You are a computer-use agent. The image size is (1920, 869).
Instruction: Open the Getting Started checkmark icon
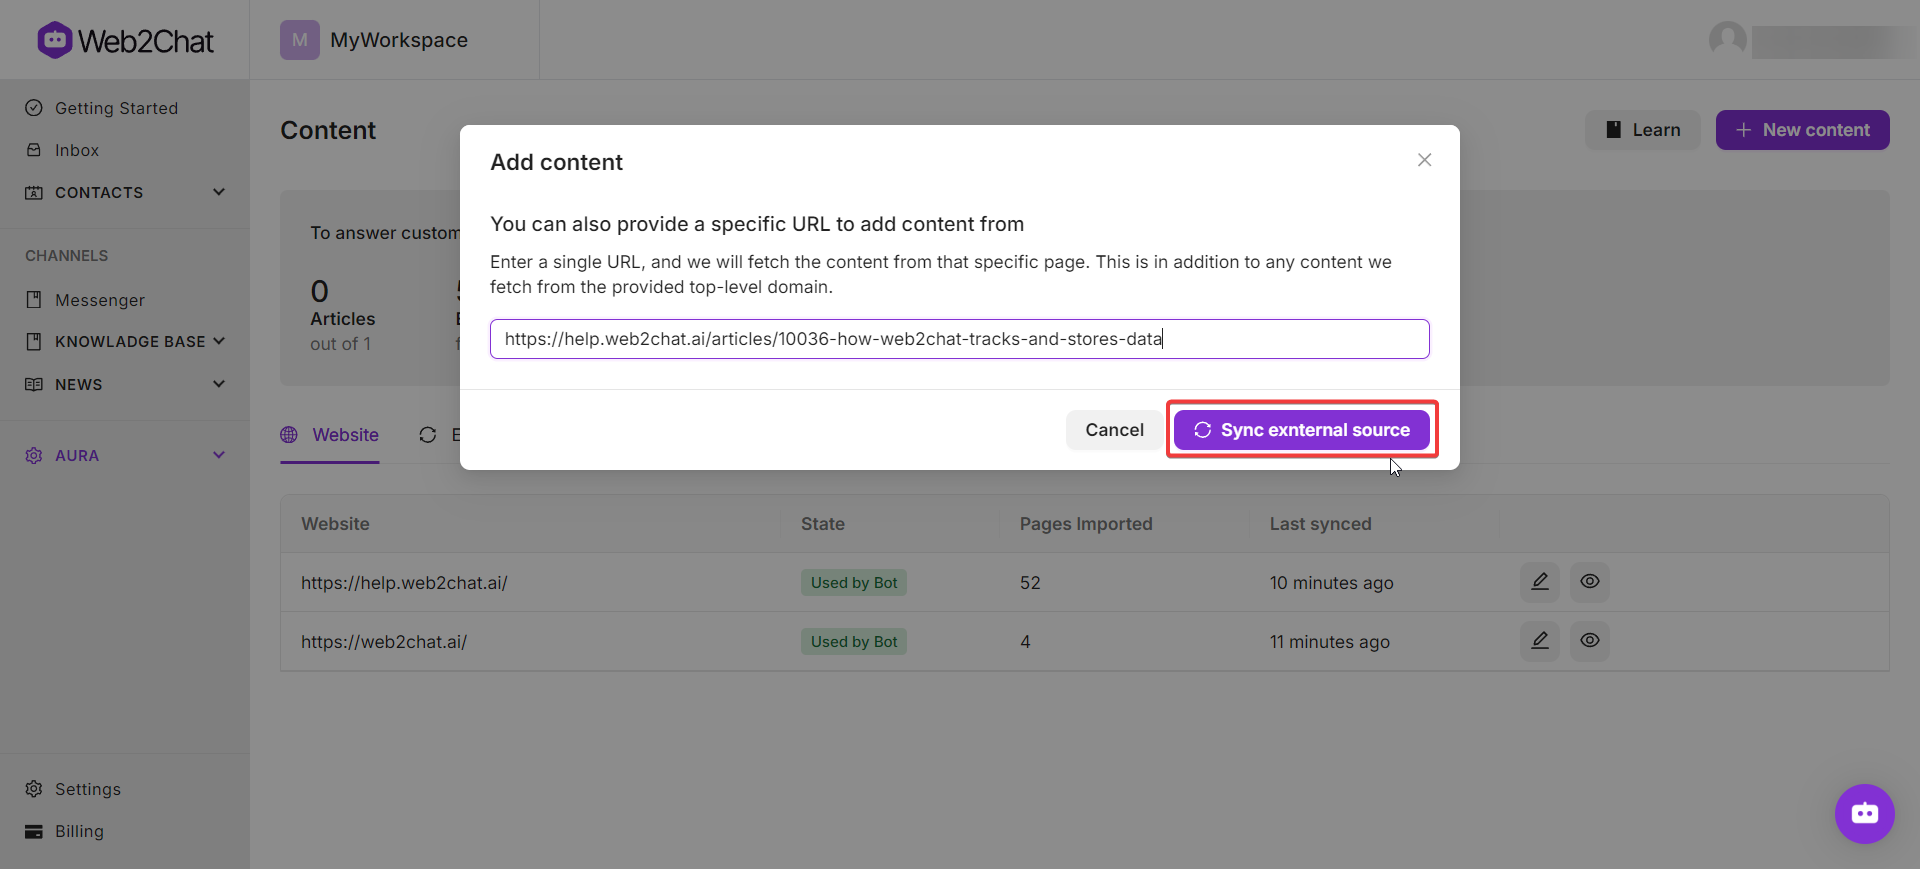pyautogui.click(x=34, y=108)
